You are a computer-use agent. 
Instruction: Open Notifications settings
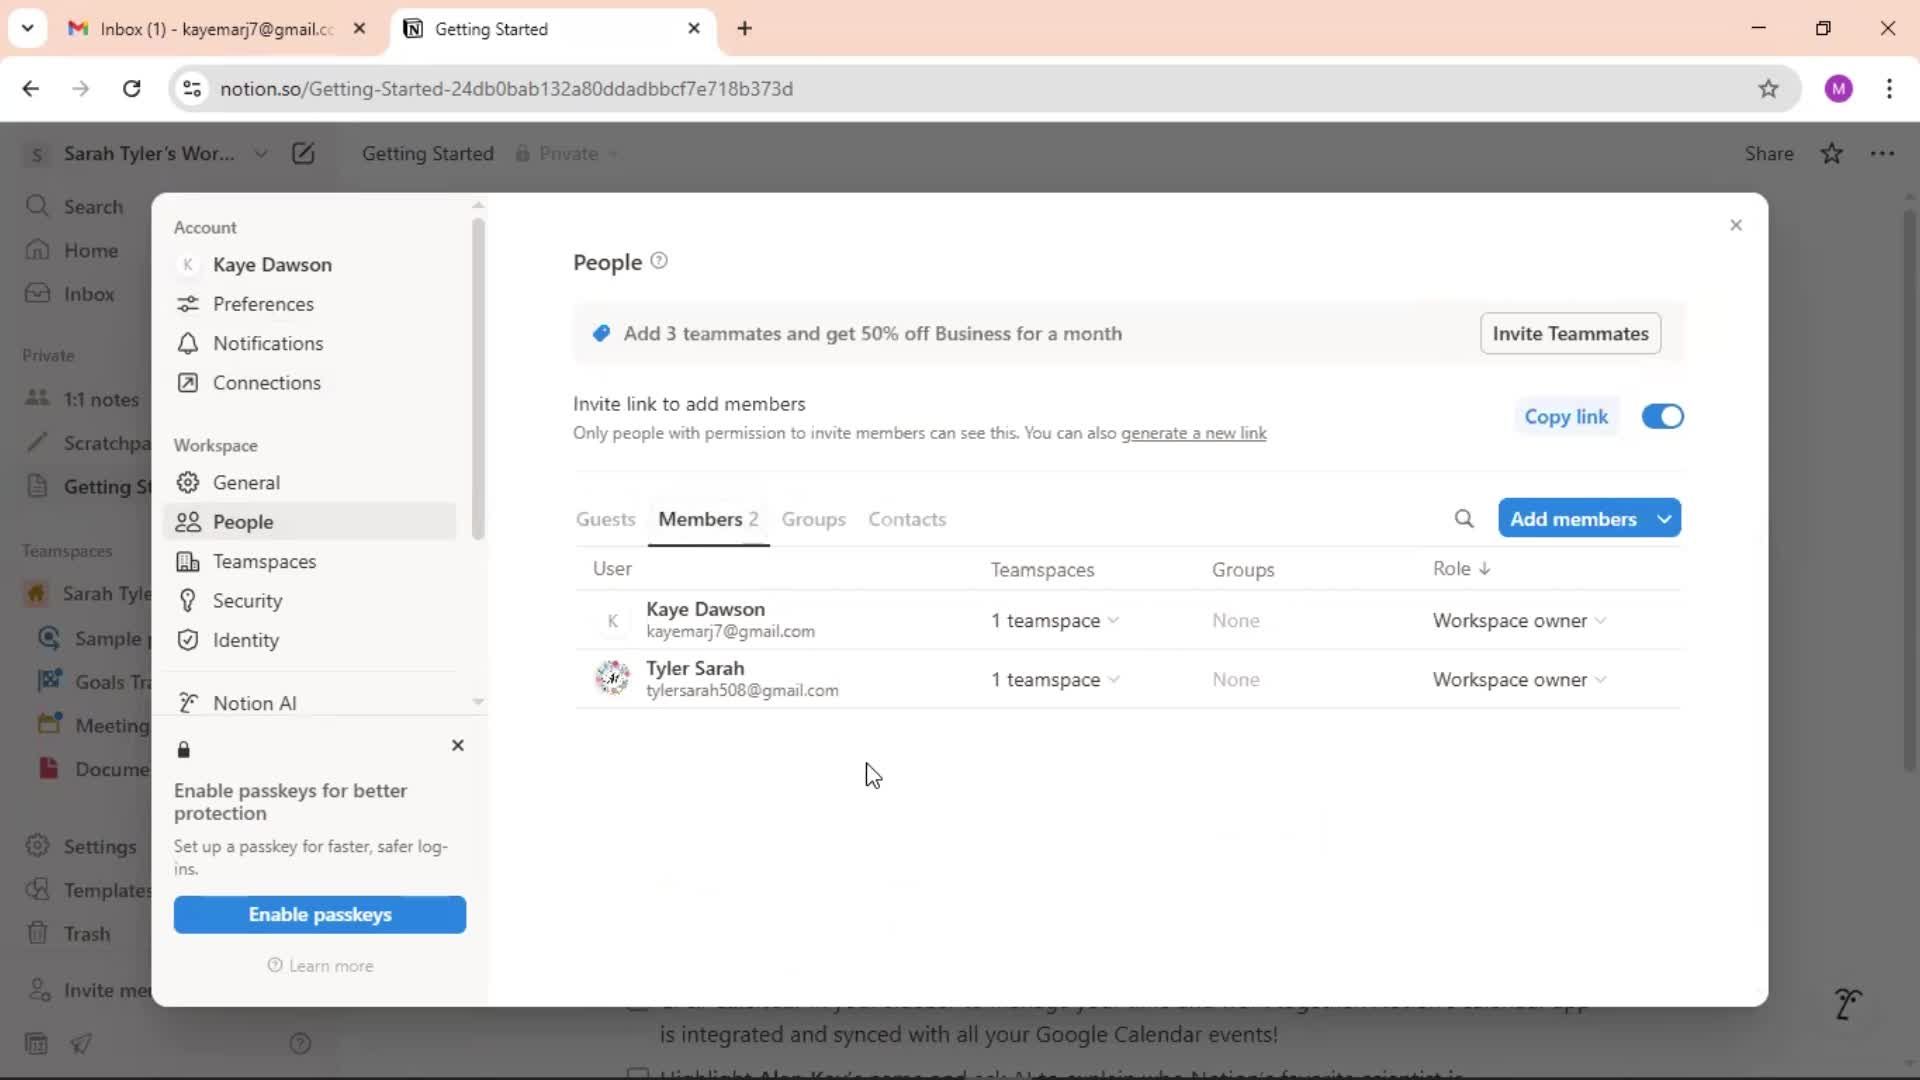(x=309, y=343)
